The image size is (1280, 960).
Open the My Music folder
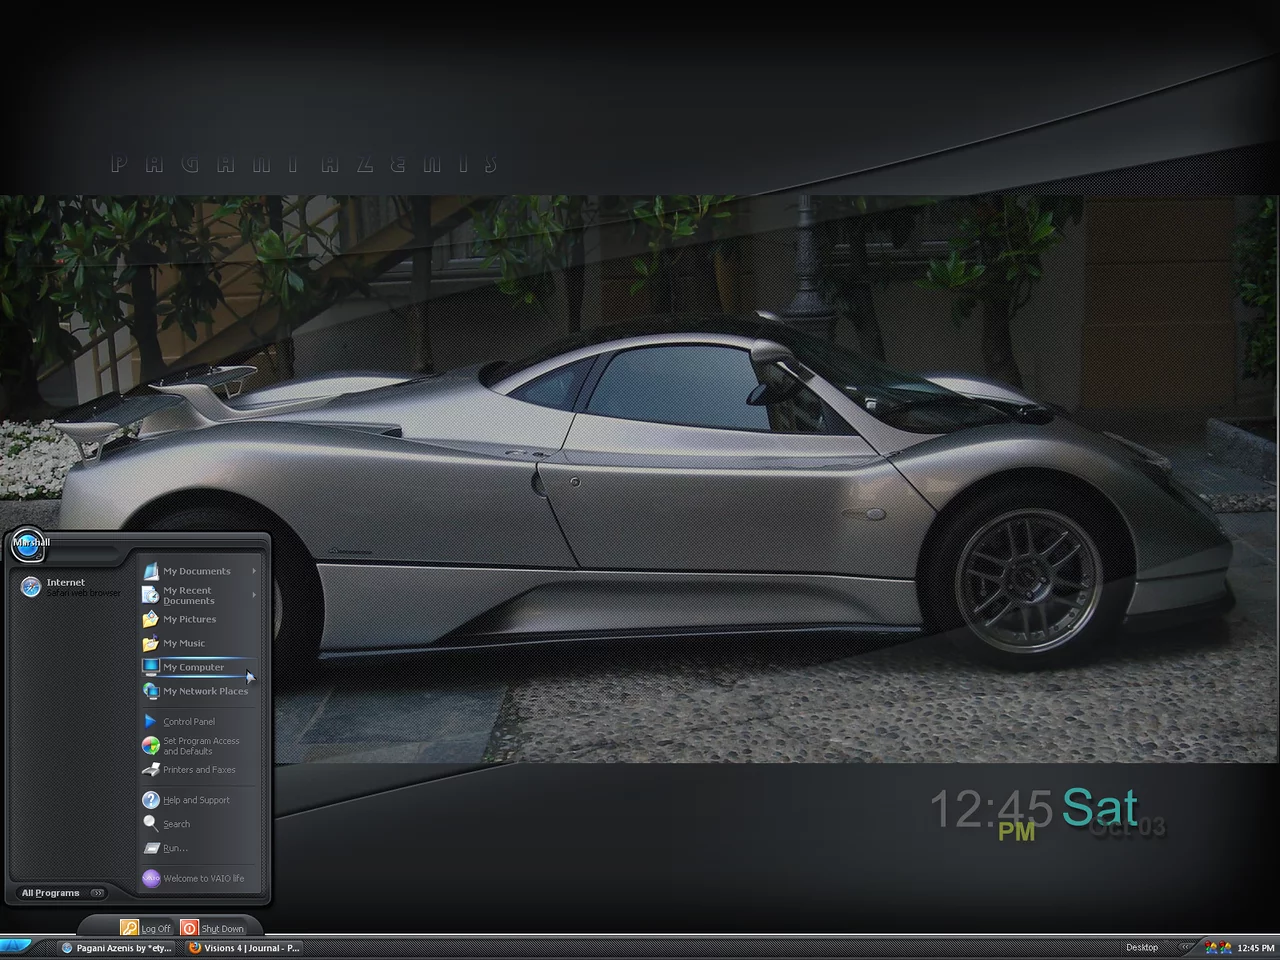[183, 644]
